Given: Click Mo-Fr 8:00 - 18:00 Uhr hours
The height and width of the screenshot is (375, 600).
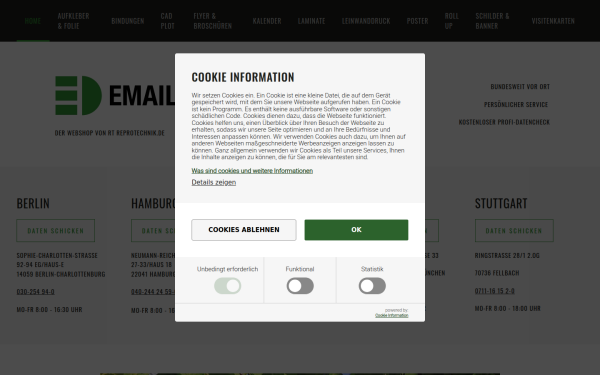Looking at the screenshot, I should pos(507,308).
